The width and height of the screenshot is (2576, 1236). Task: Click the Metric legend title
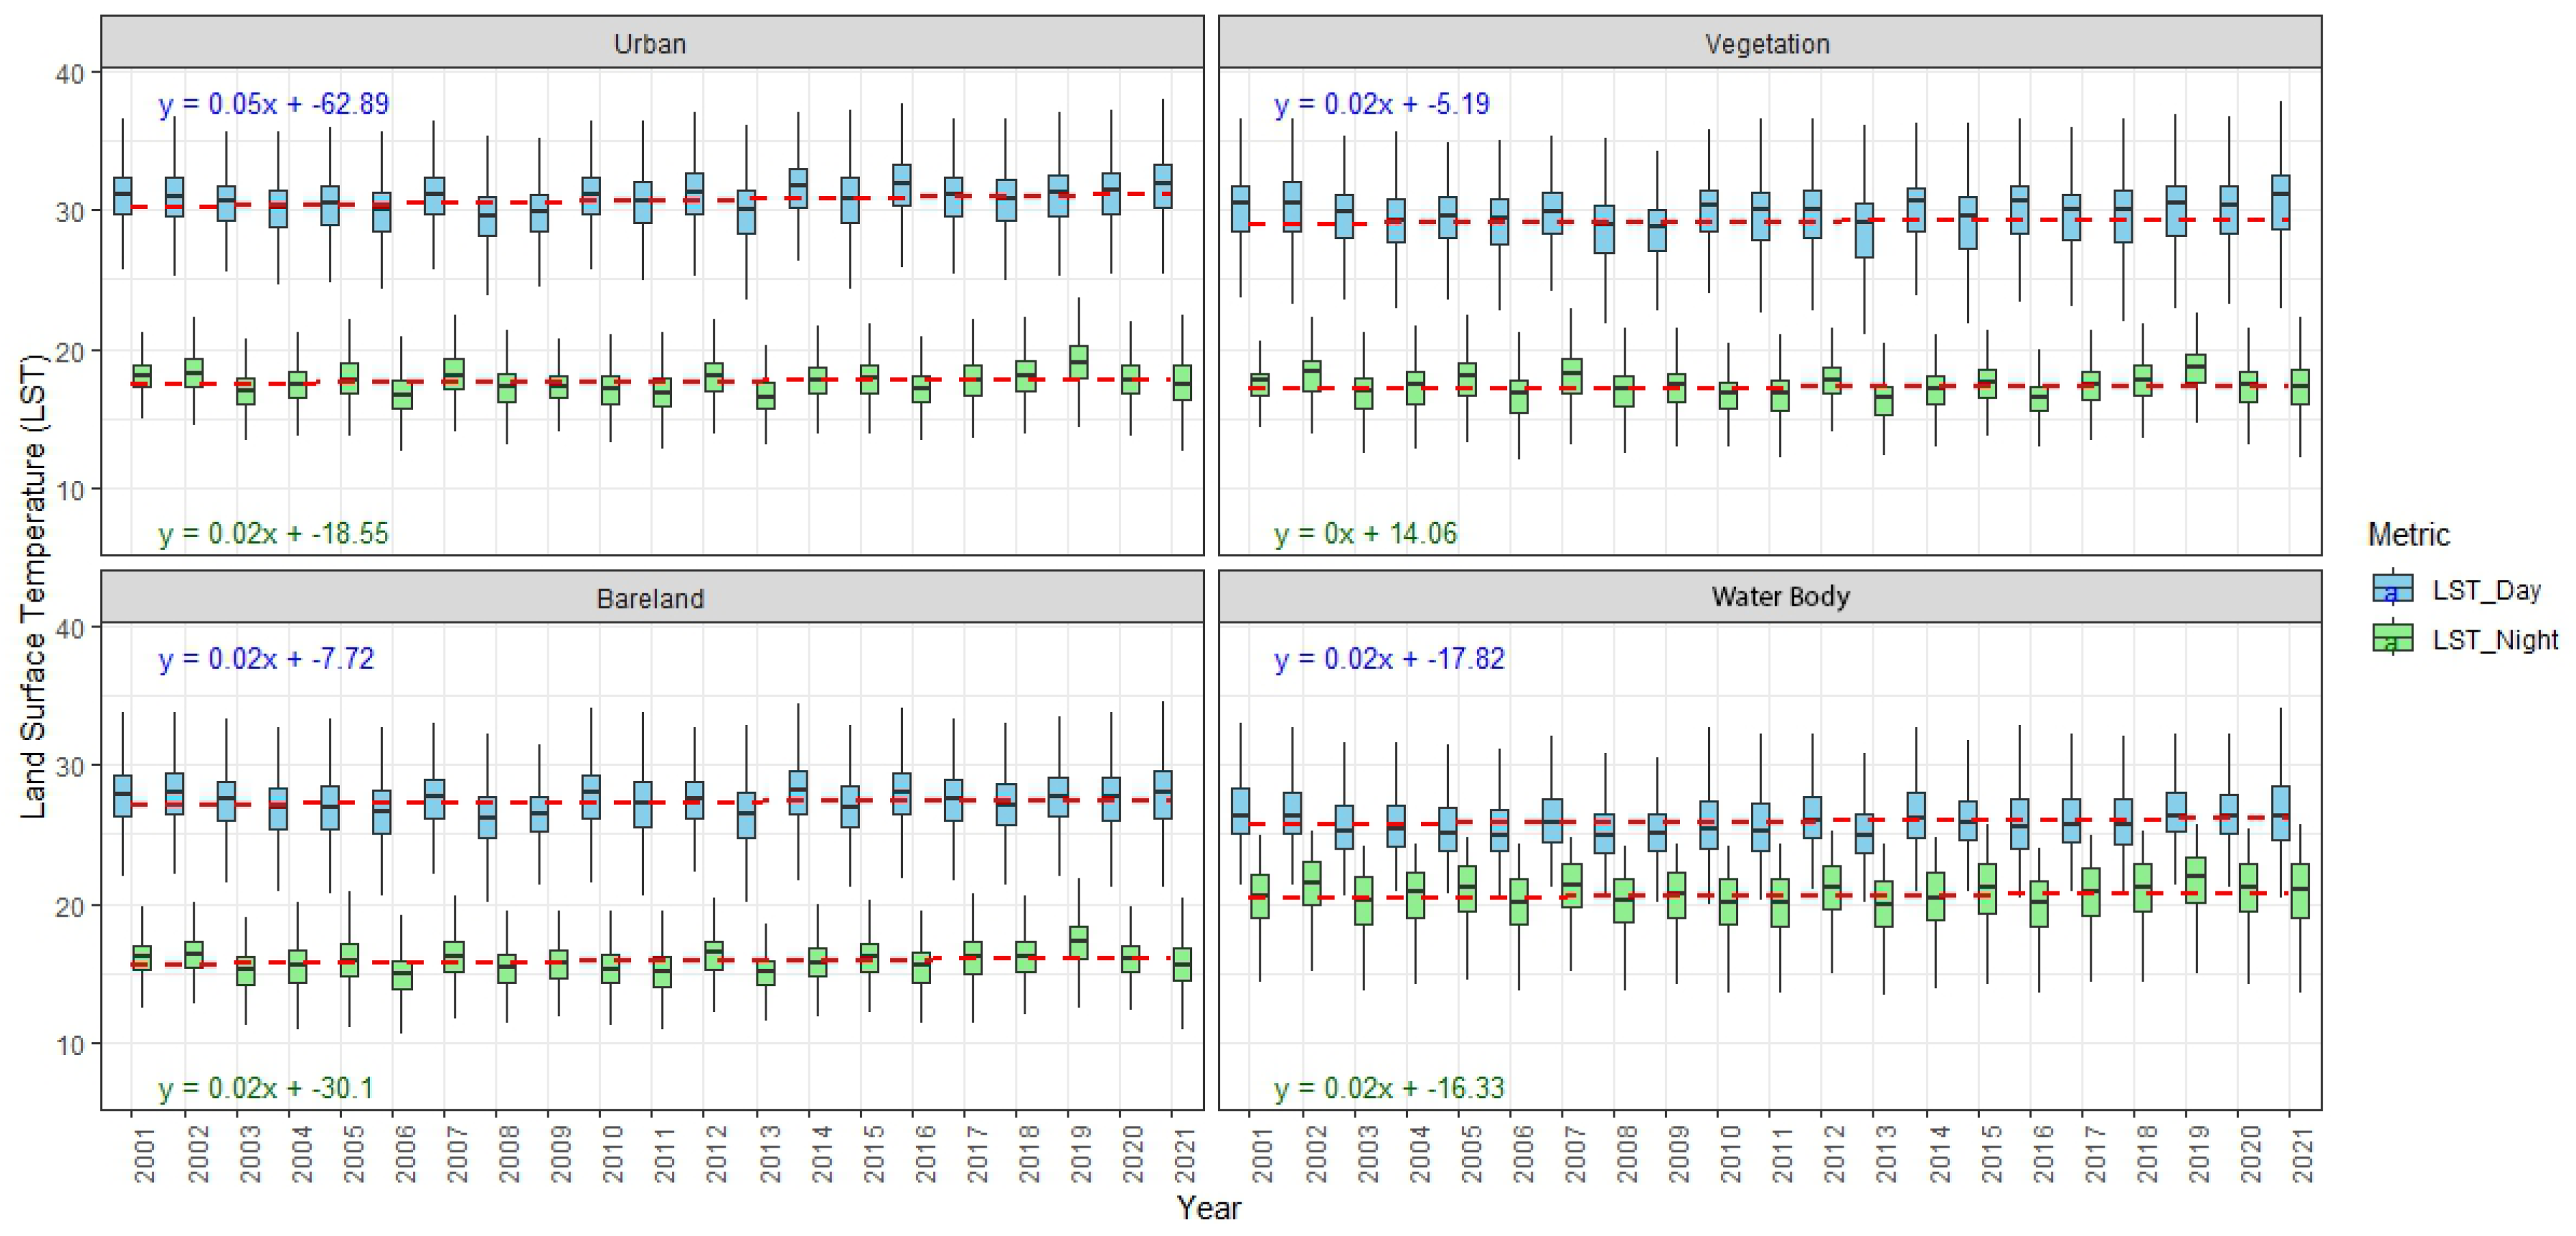(x=2408, y=535)
